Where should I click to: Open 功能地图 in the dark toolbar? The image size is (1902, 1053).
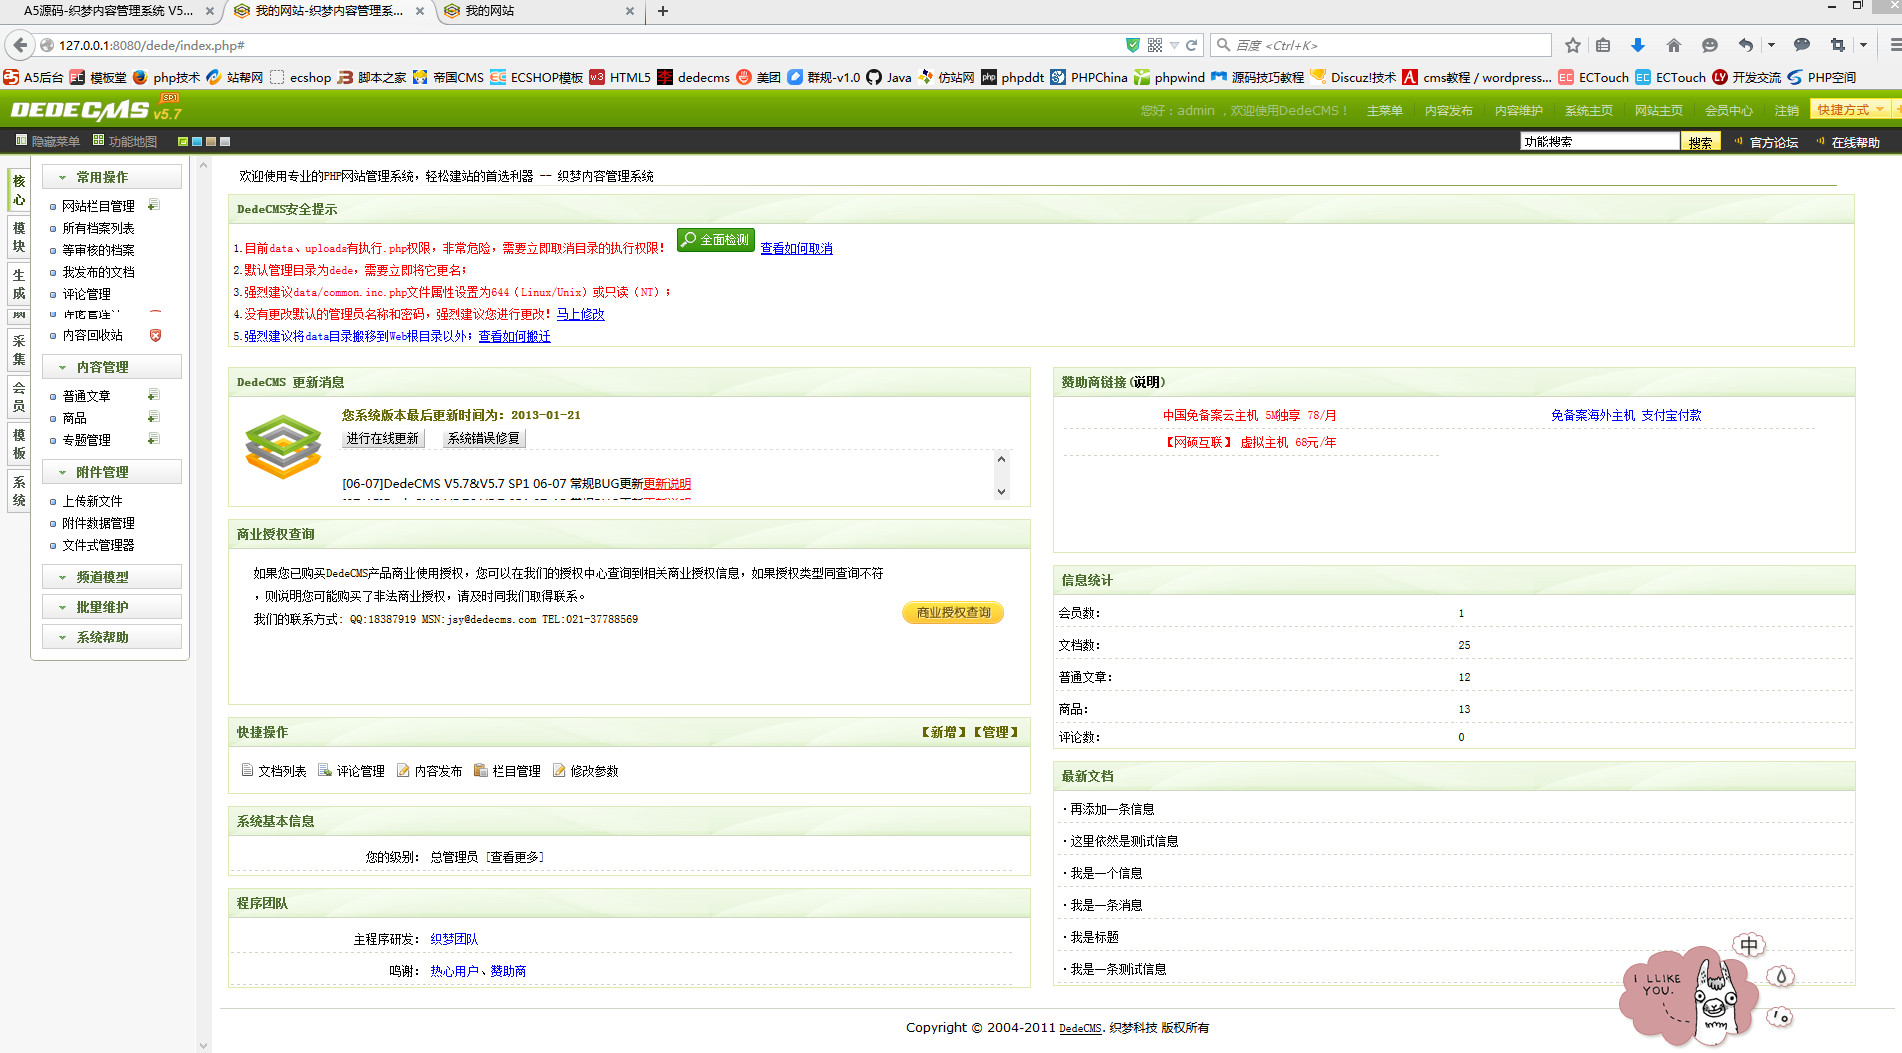[125, 141]
